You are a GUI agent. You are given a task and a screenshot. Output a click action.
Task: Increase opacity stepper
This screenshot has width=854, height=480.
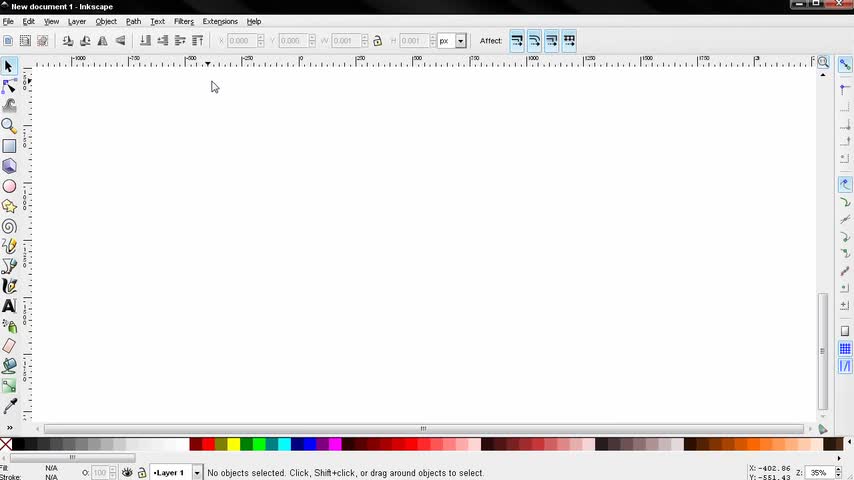click(x=112, y=470)
